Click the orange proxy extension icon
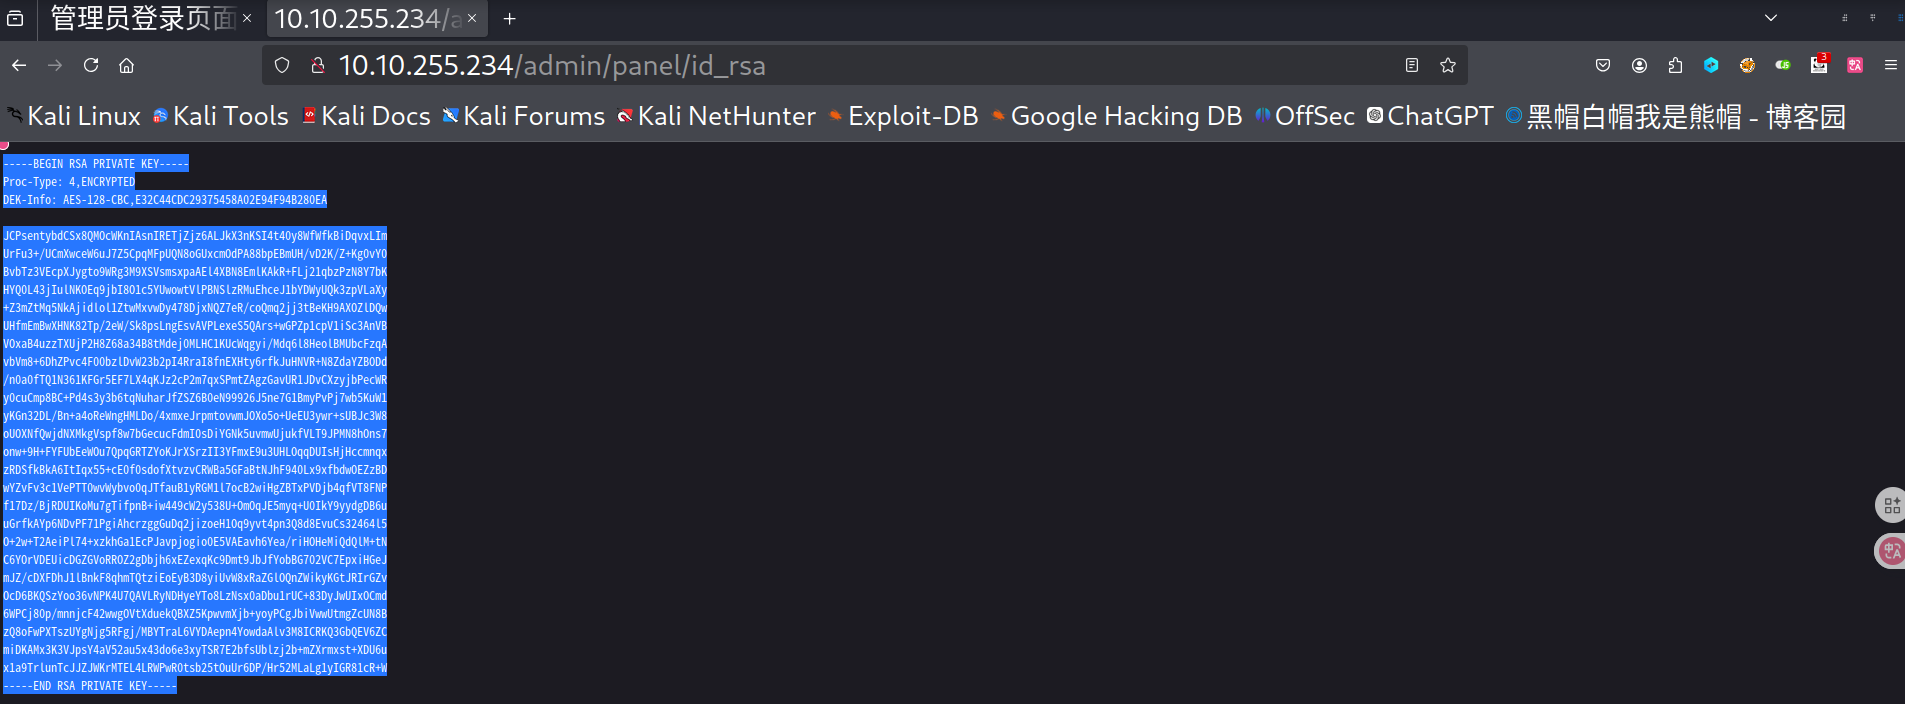The width and height of the screenshot is (1905, 704). click(1747, 65)
